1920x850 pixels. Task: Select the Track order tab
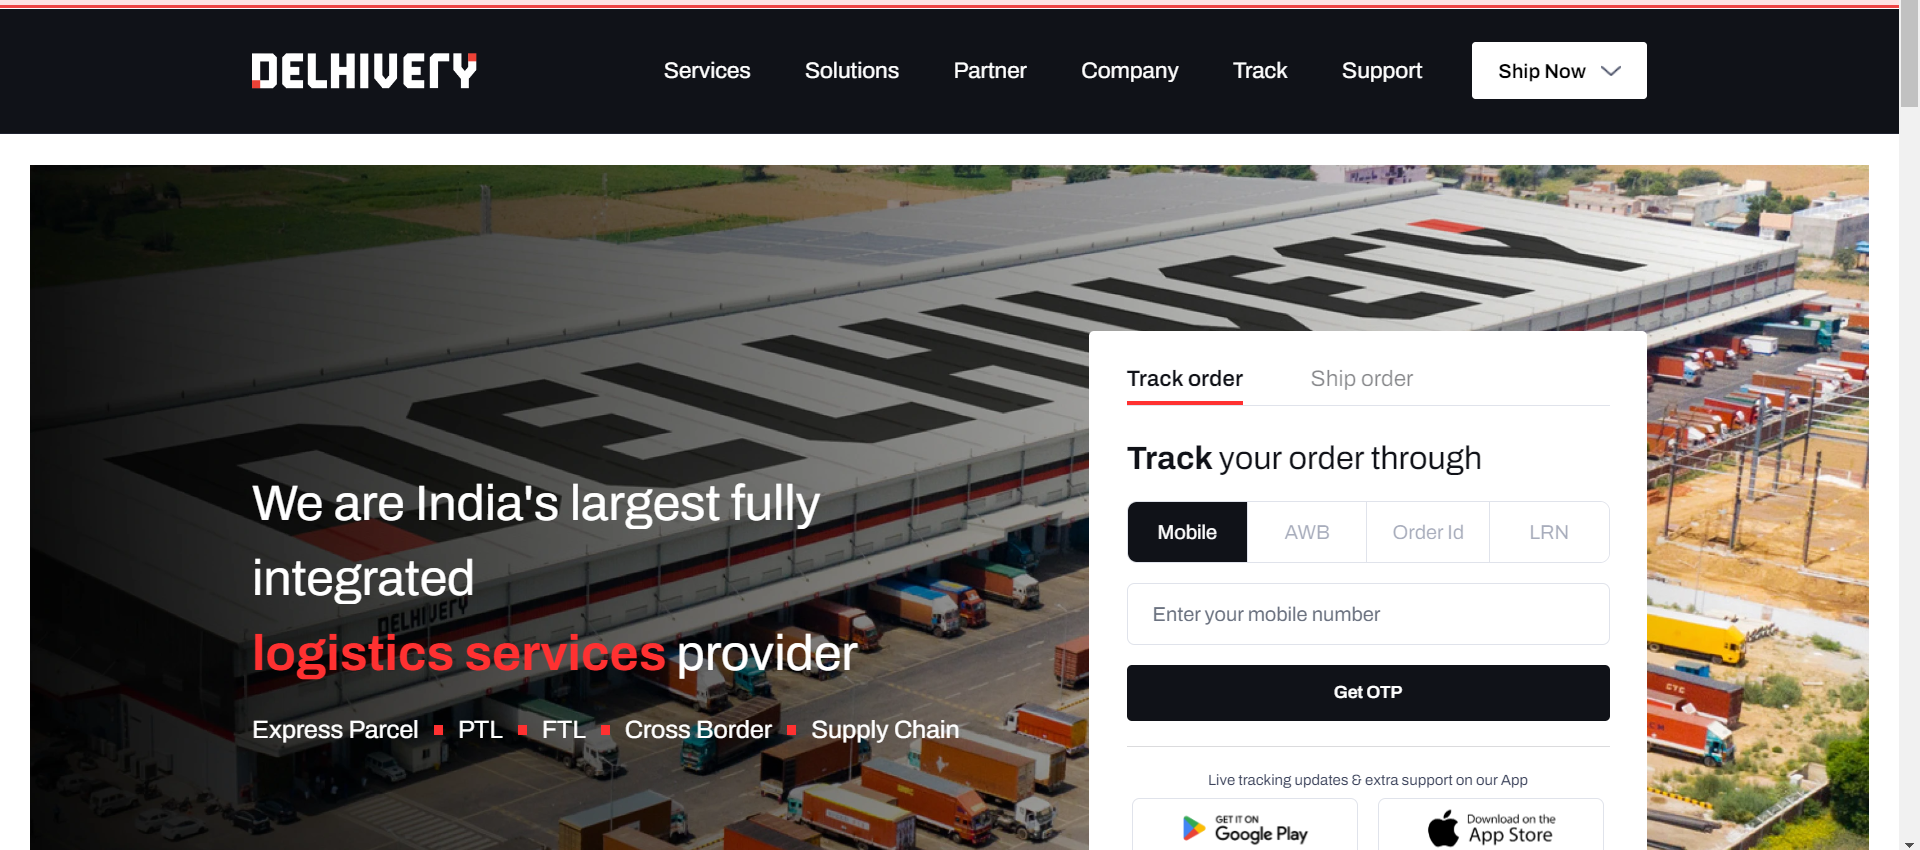tap(1185, 379)
